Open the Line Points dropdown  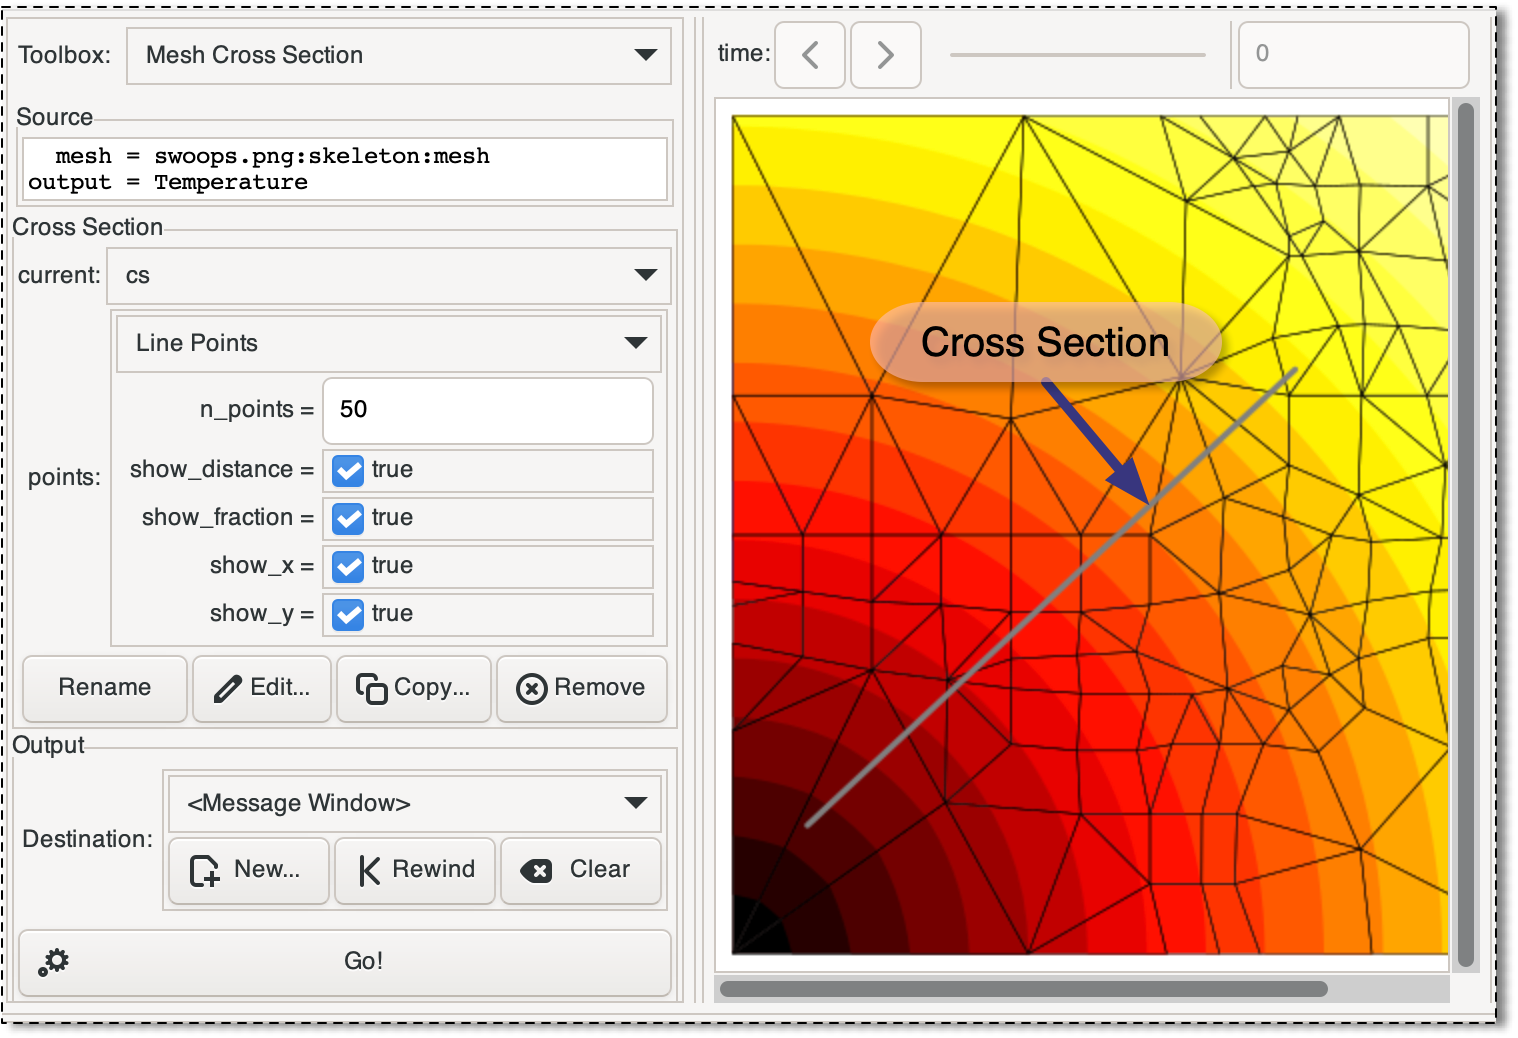tap(388, 343)
